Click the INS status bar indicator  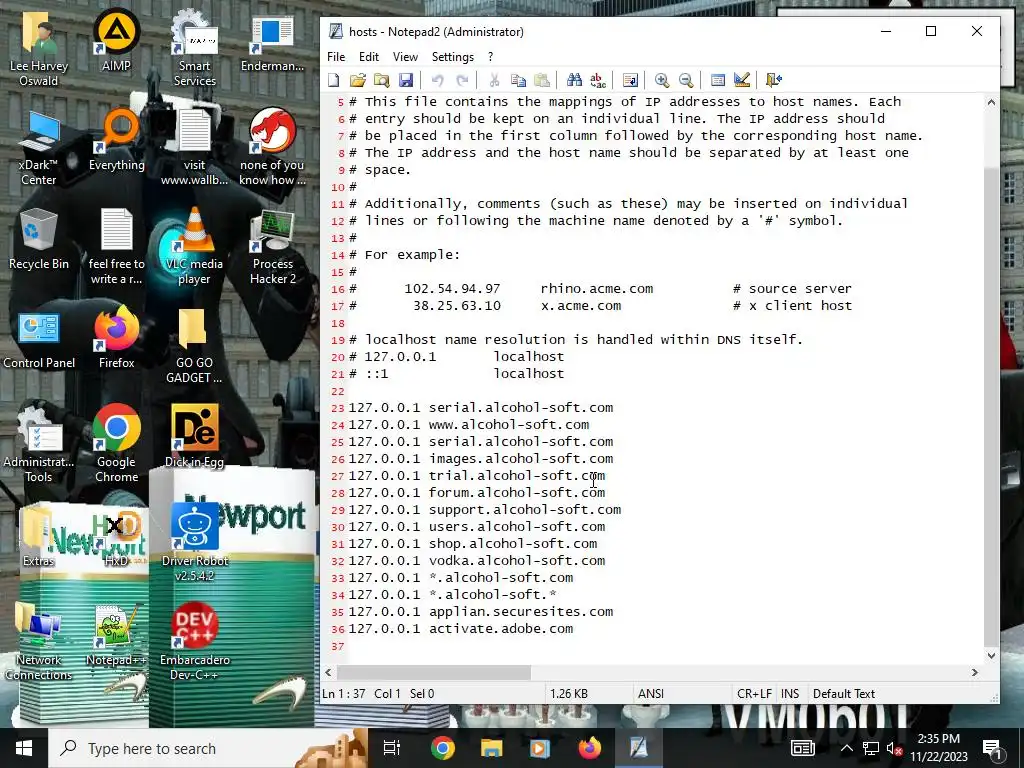790,694
